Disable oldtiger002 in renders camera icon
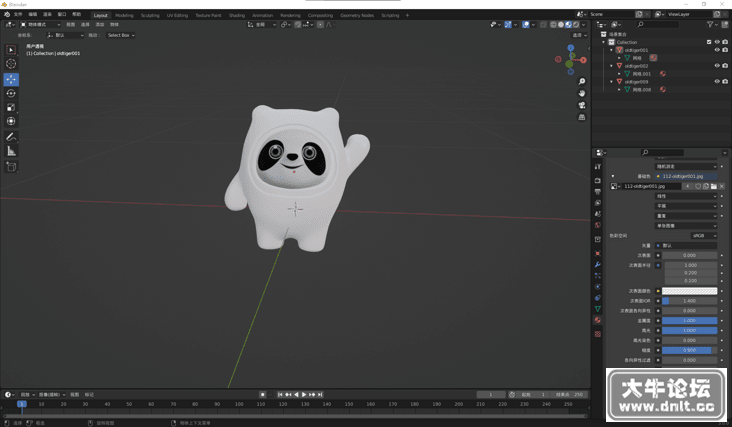 coord(725,66)
